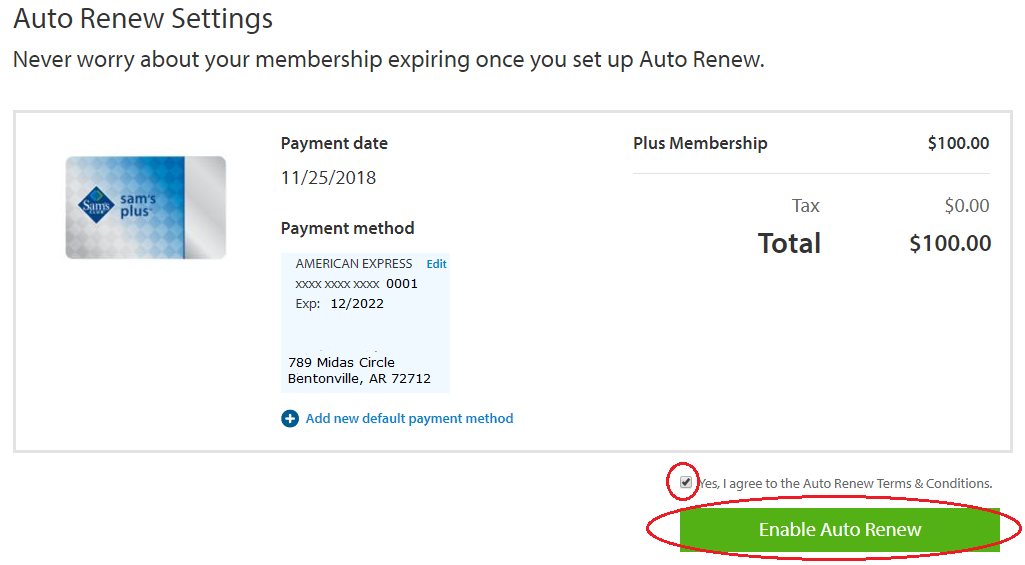
Task: Tick the Auto Renew terms agreement checkbox
Action: click(686, 482)
